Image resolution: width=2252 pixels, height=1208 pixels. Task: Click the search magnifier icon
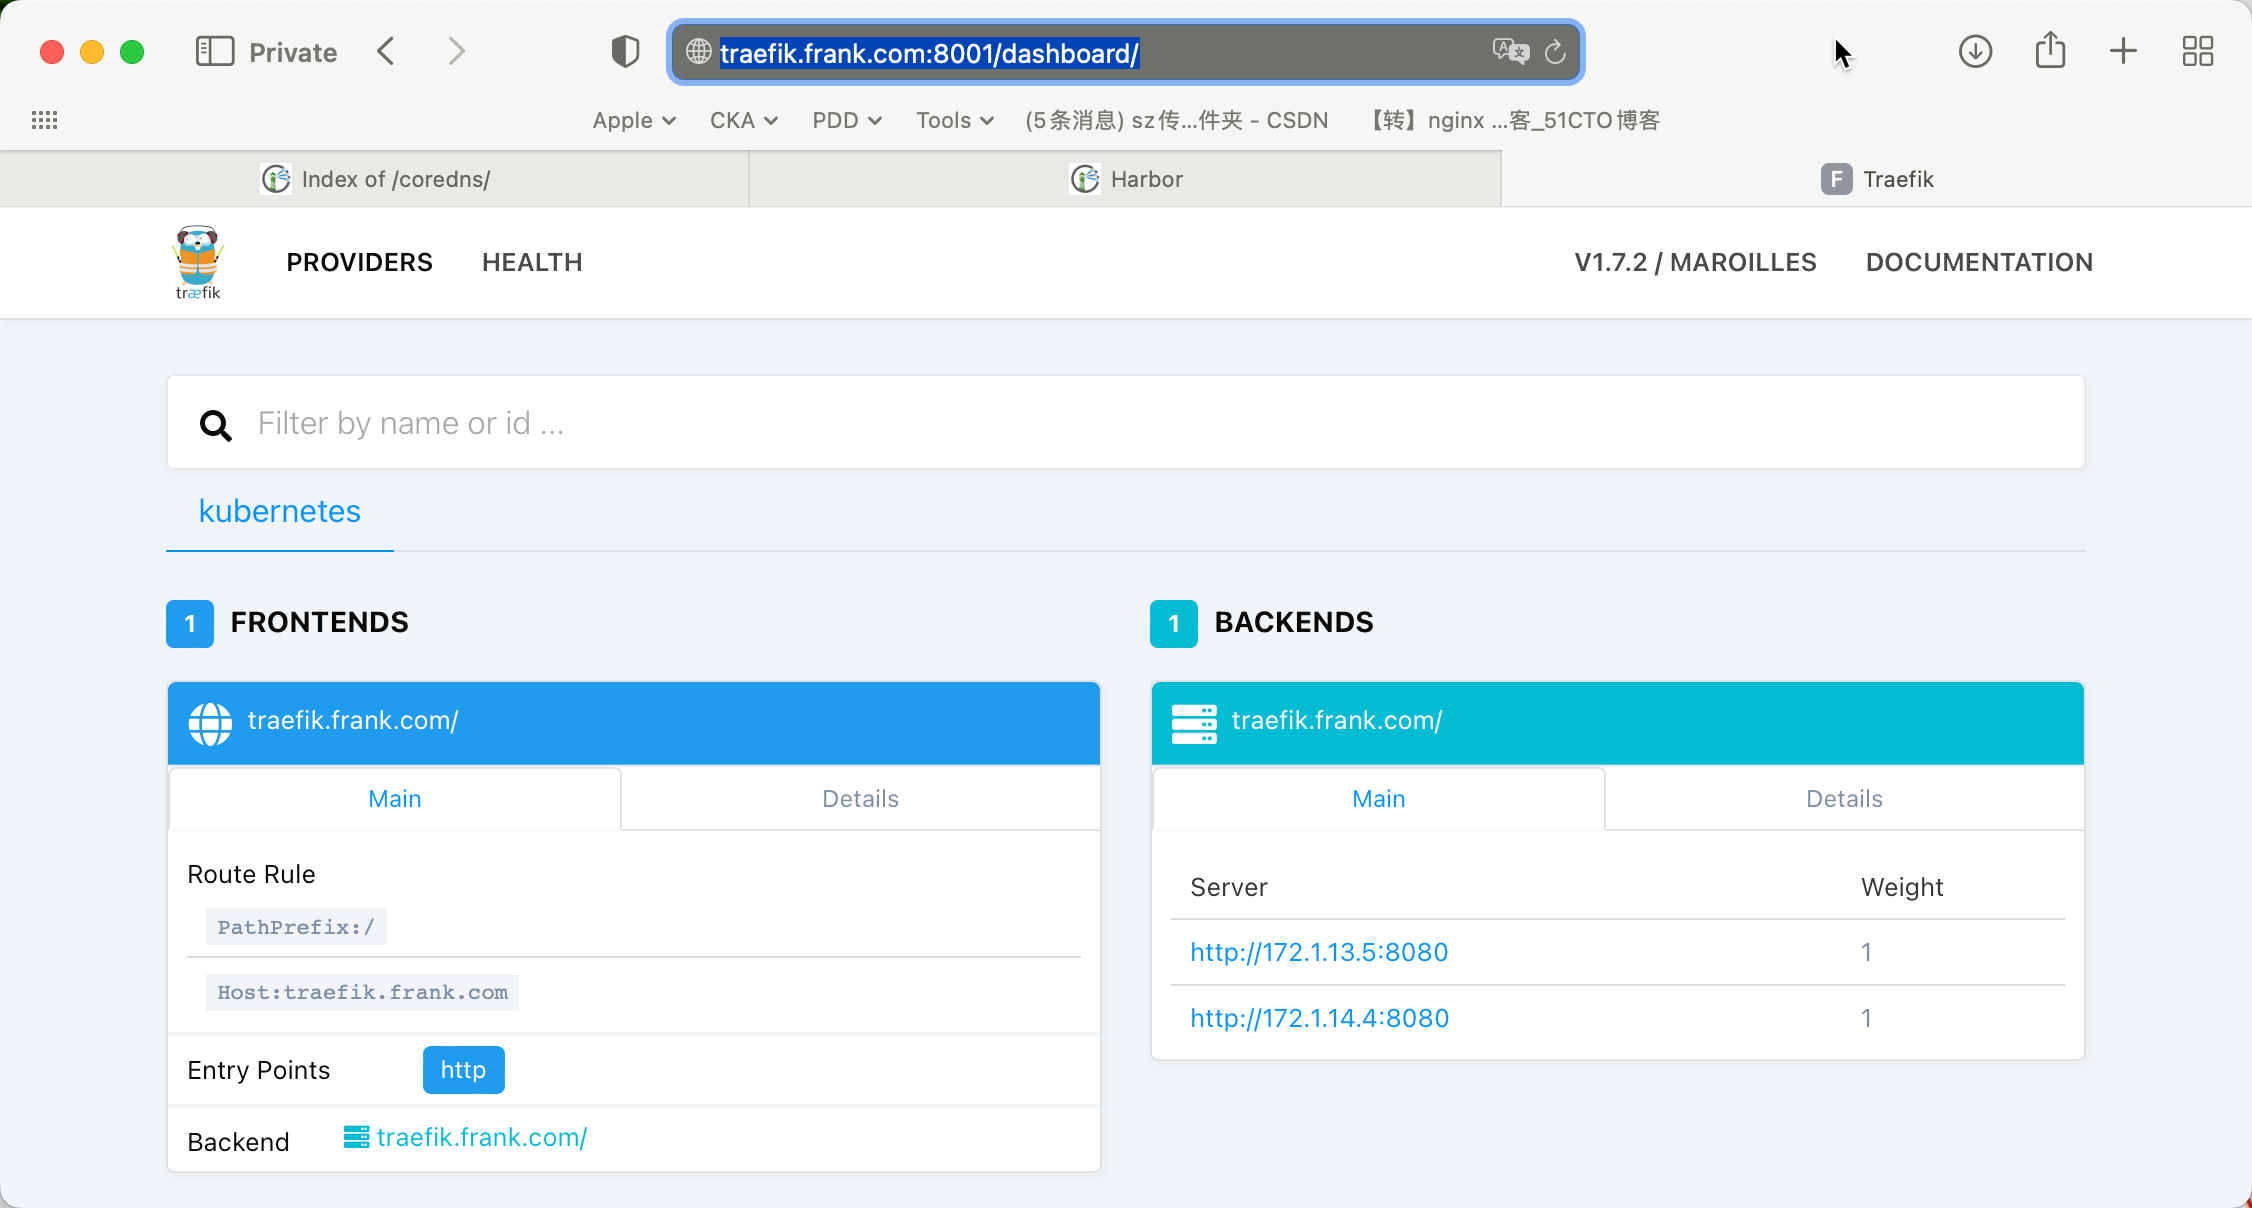215,424
